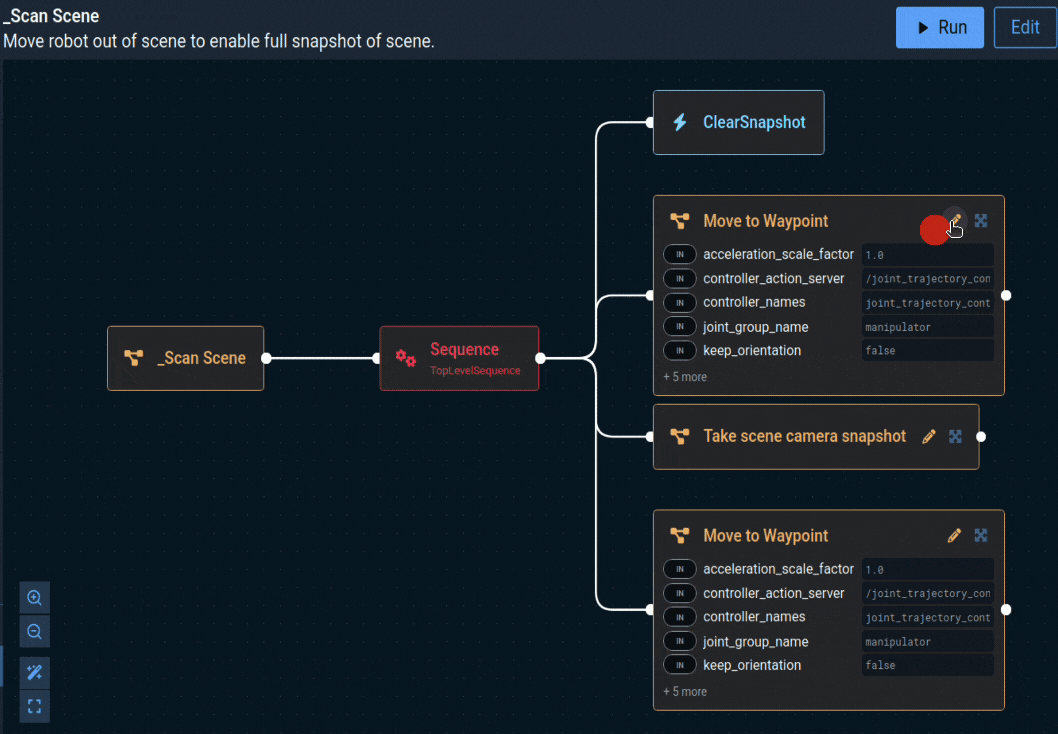This screenshot has width=1058, height=734.
Task: Expand the bottom Move to Waypoint subtree icon
Action: tap(981, 536)
